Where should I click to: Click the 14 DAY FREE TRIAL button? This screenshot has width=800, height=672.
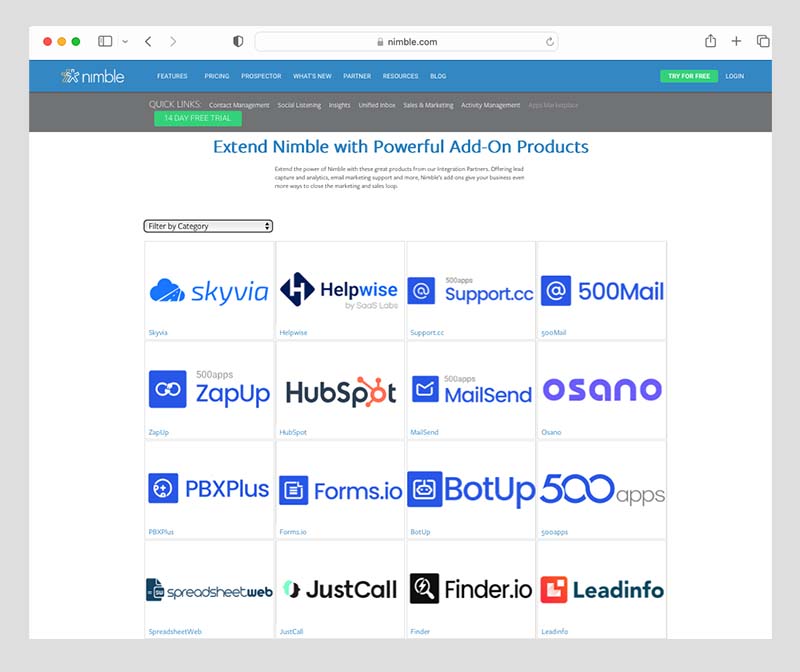[197, 118]
